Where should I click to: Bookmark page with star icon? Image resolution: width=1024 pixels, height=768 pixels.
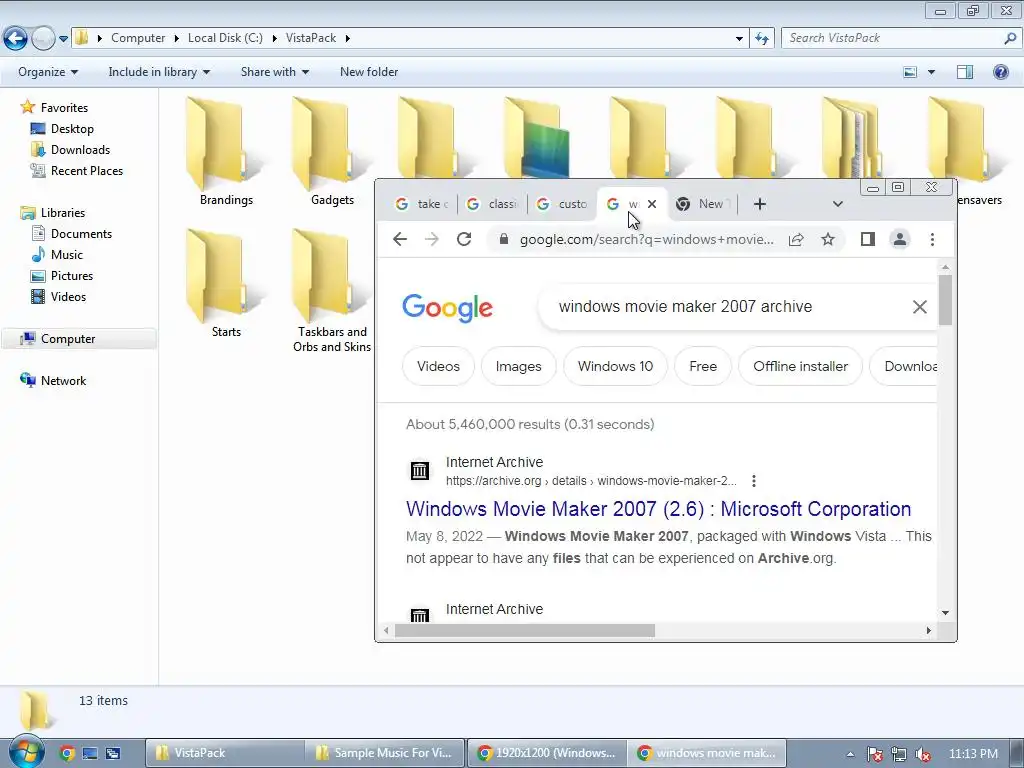click(828, 240)
